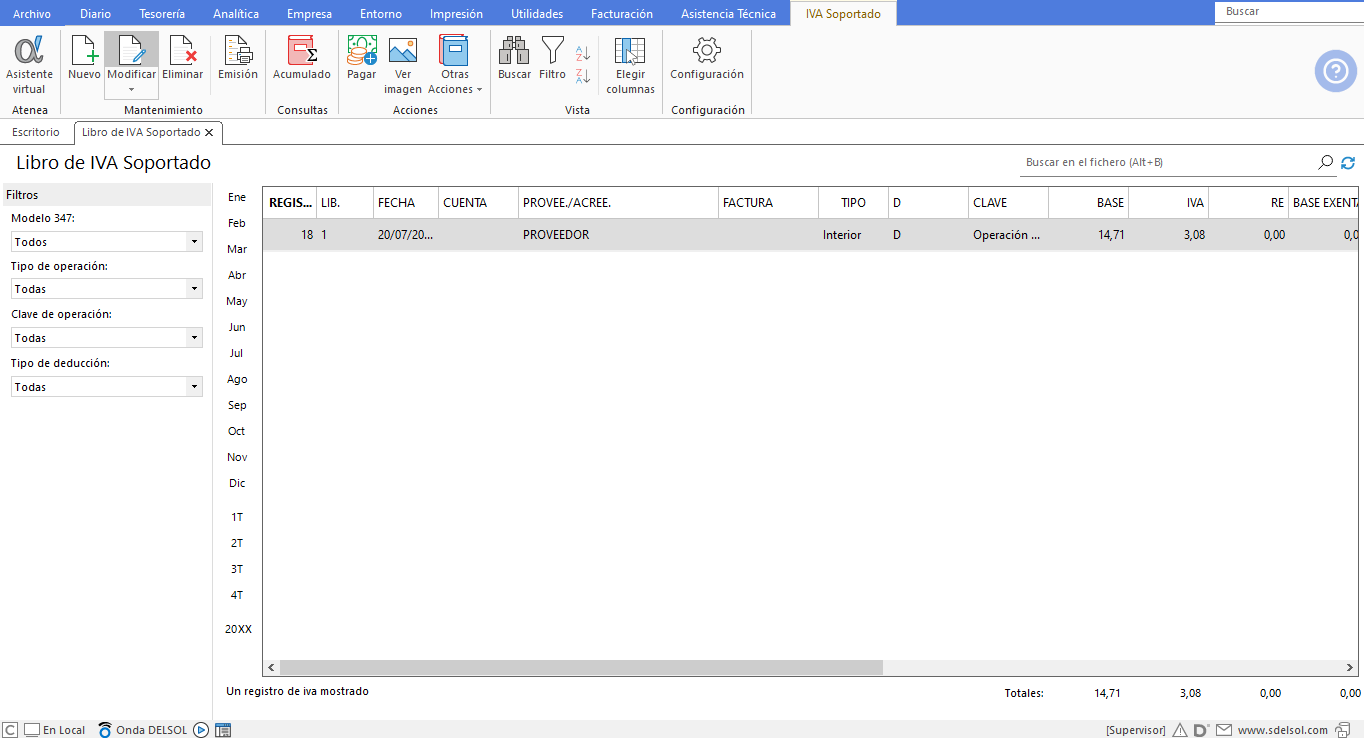Click the horizontal scrollbar thumb
Viewport: 1364px width, 738px height.
581,667
